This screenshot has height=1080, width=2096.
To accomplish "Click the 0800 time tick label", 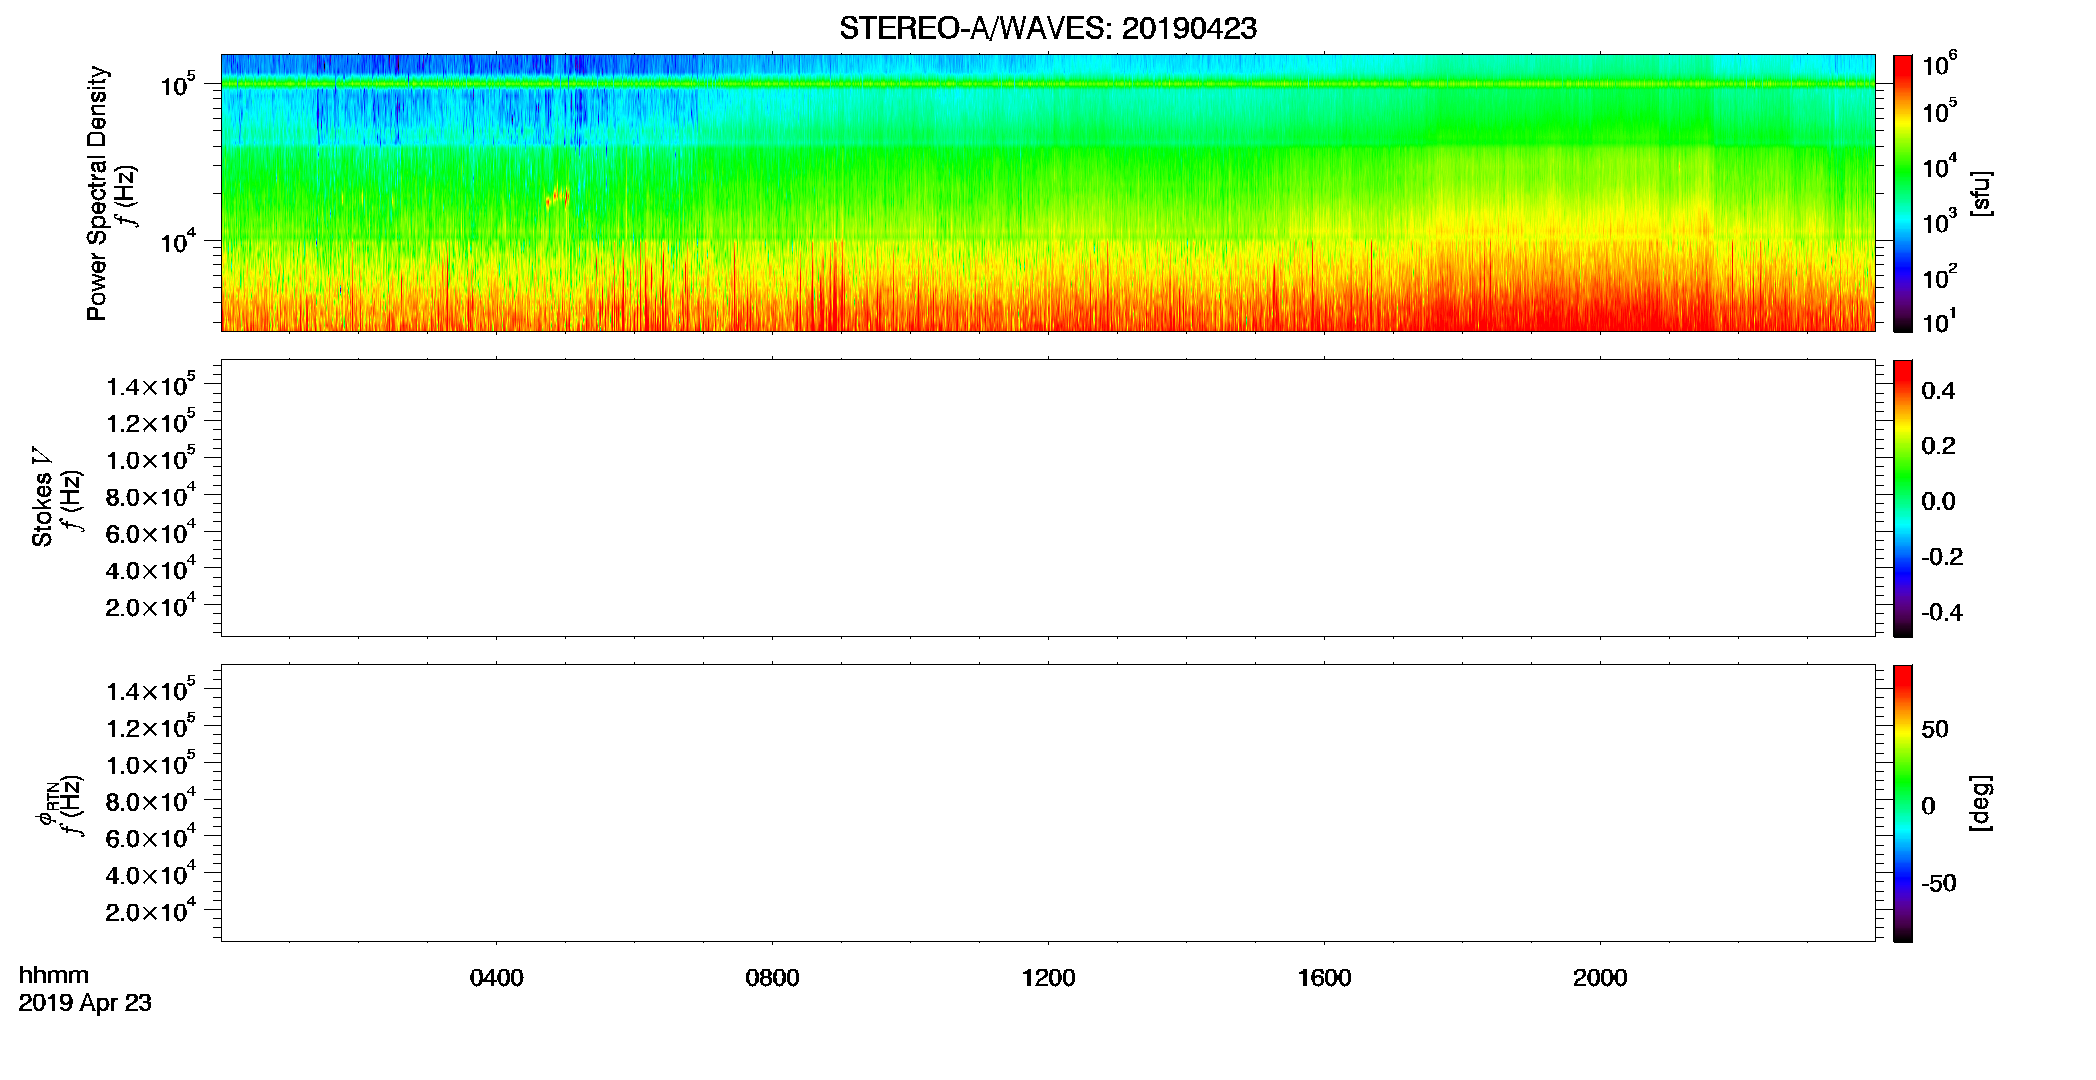I will pos(772,978).
